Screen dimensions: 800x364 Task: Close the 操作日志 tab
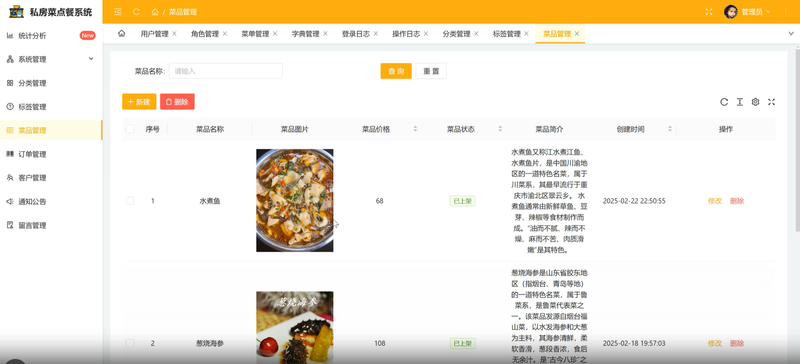pos(426,34)
